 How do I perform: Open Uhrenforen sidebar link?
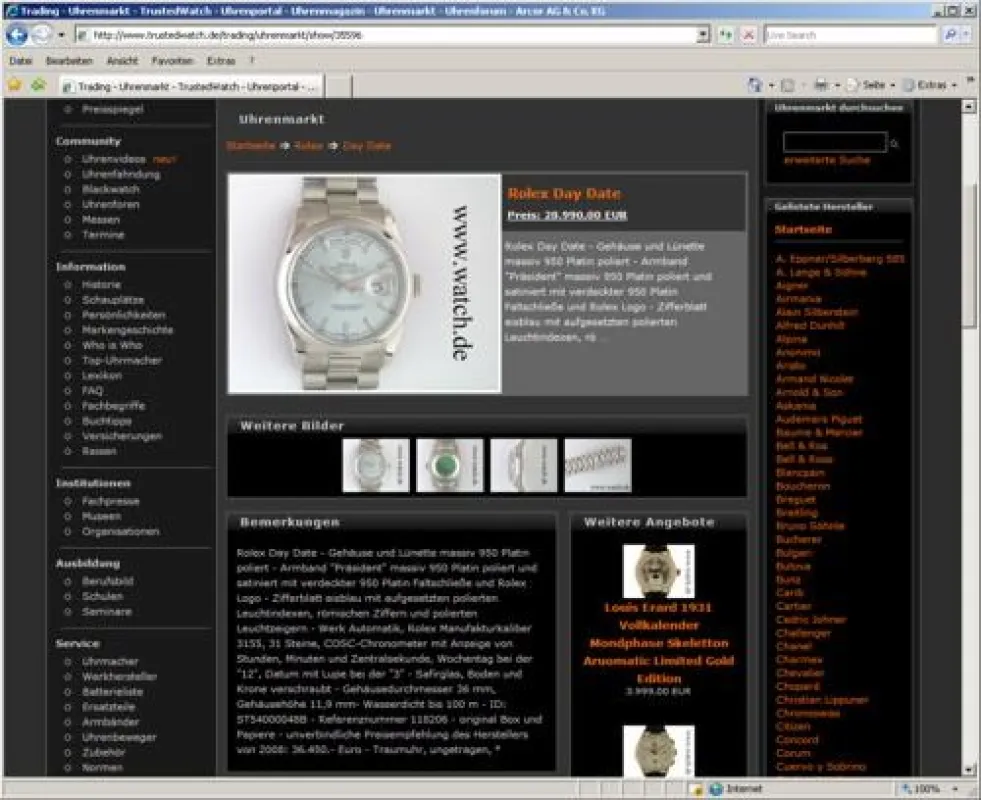111,205
